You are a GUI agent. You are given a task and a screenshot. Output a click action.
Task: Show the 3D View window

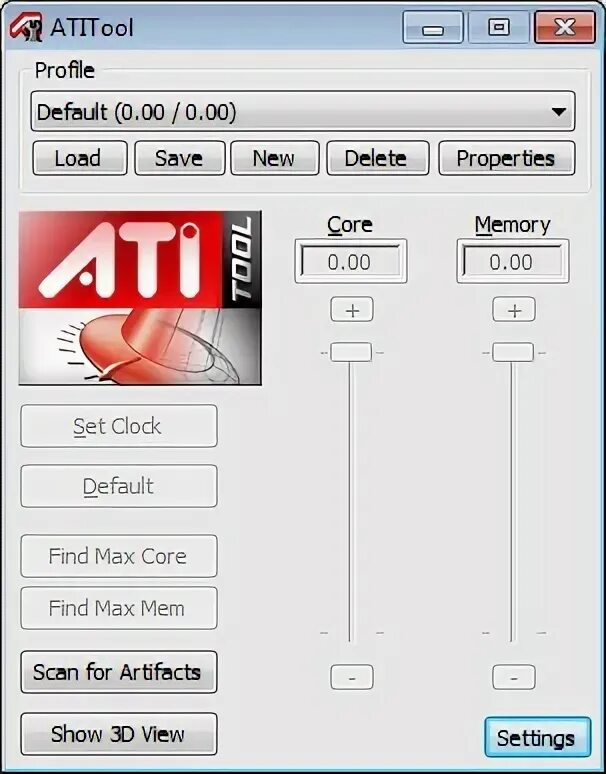coord(118,734)
